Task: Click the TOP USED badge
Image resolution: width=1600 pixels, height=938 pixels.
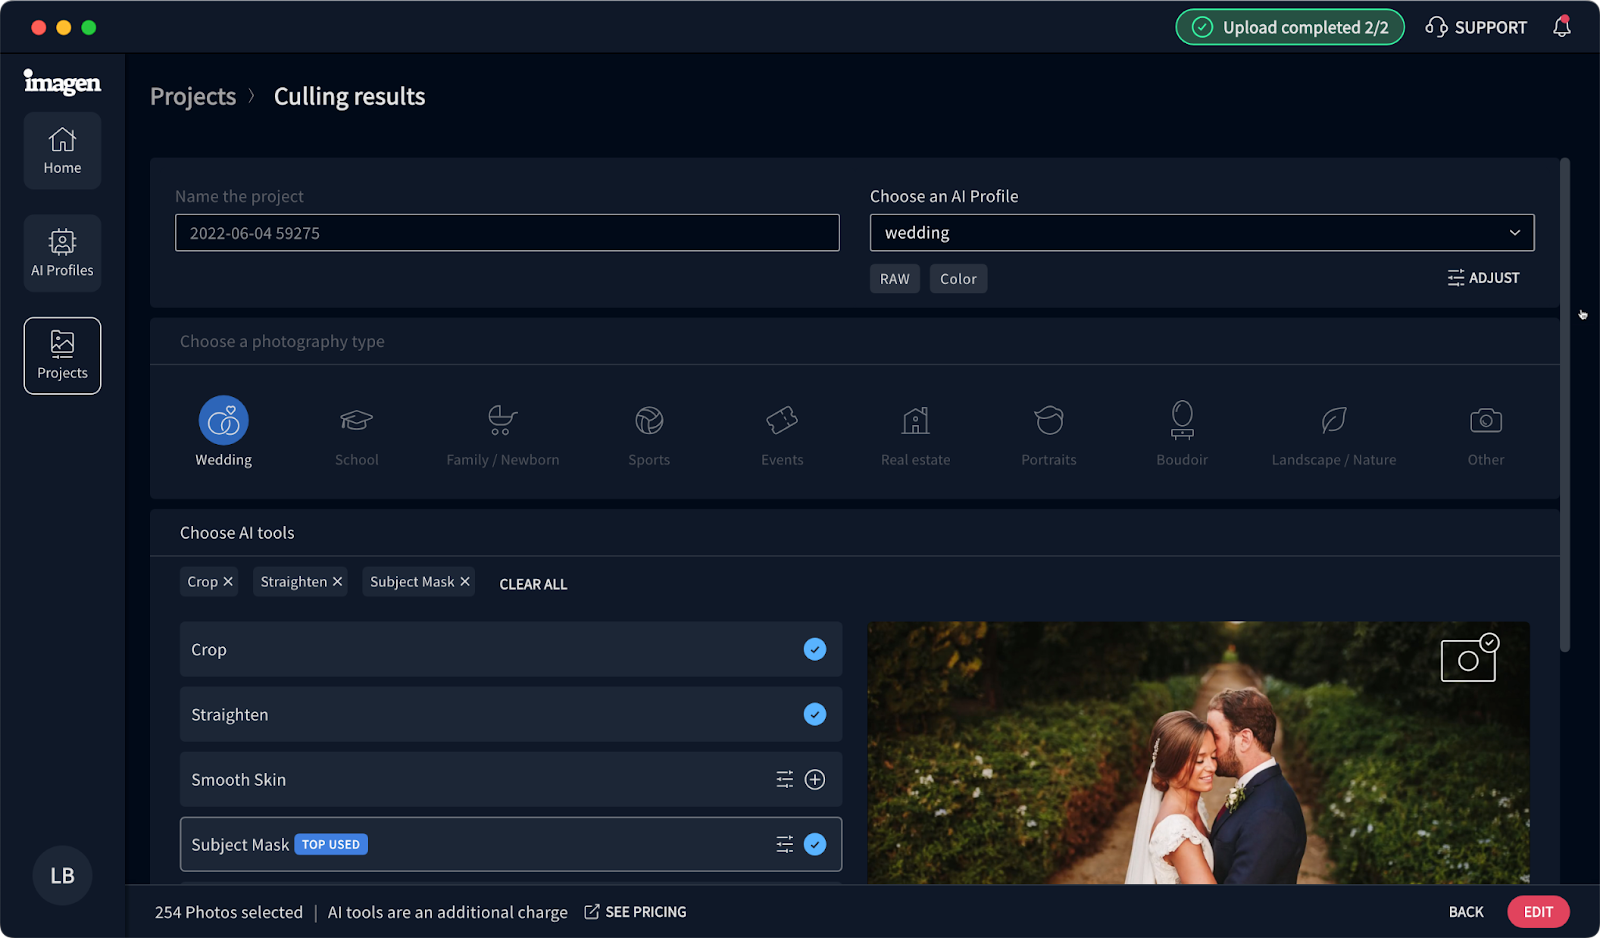Action: 331,844
